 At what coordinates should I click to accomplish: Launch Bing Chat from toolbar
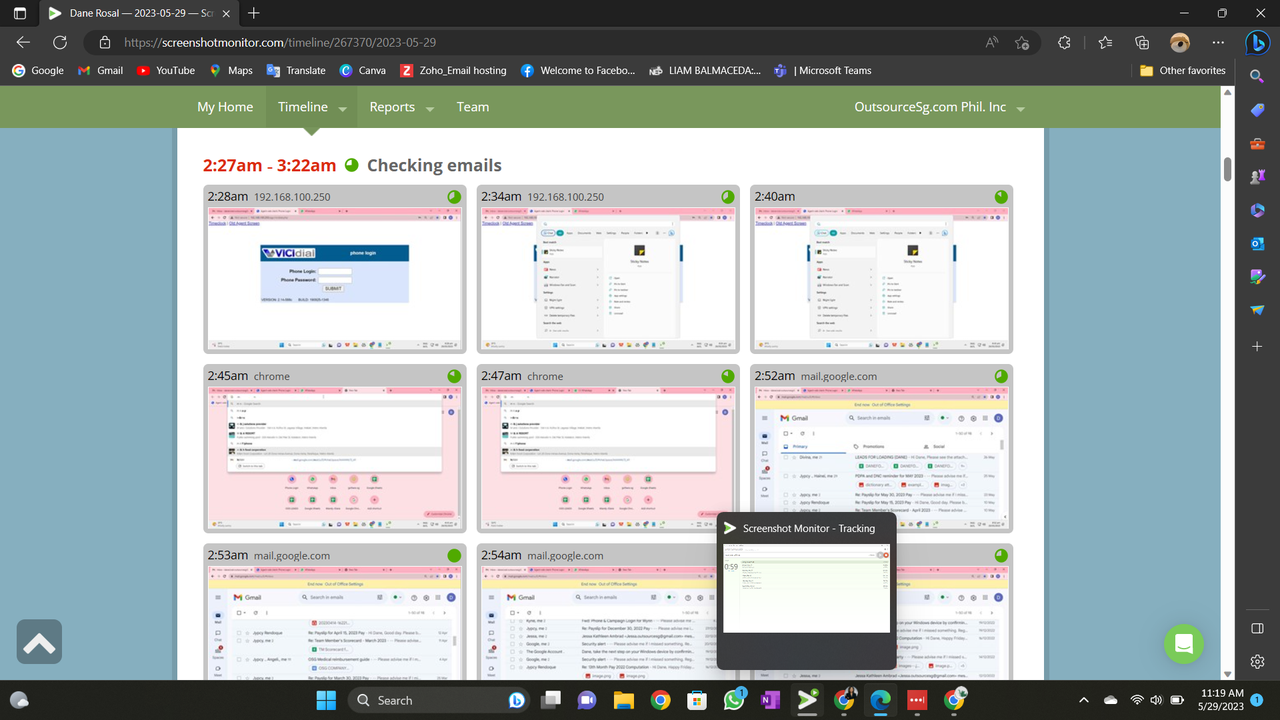point(1257,43)
